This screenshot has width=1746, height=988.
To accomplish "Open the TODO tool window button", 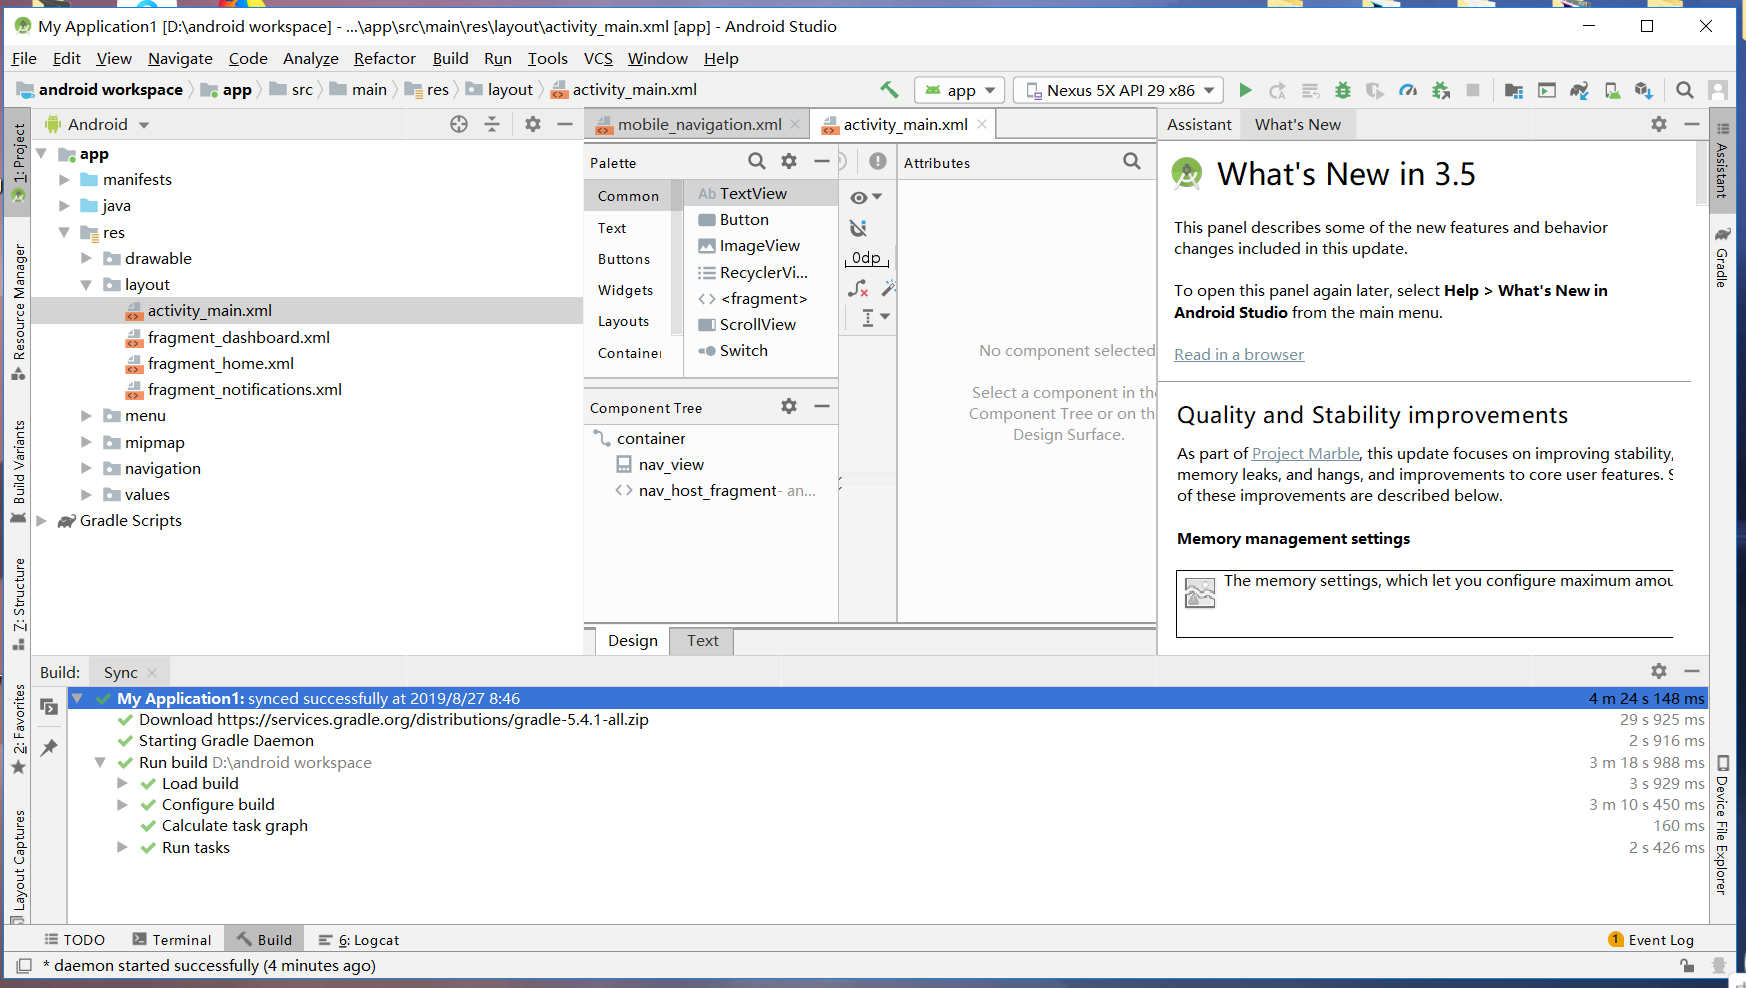I will coord(75,940).
